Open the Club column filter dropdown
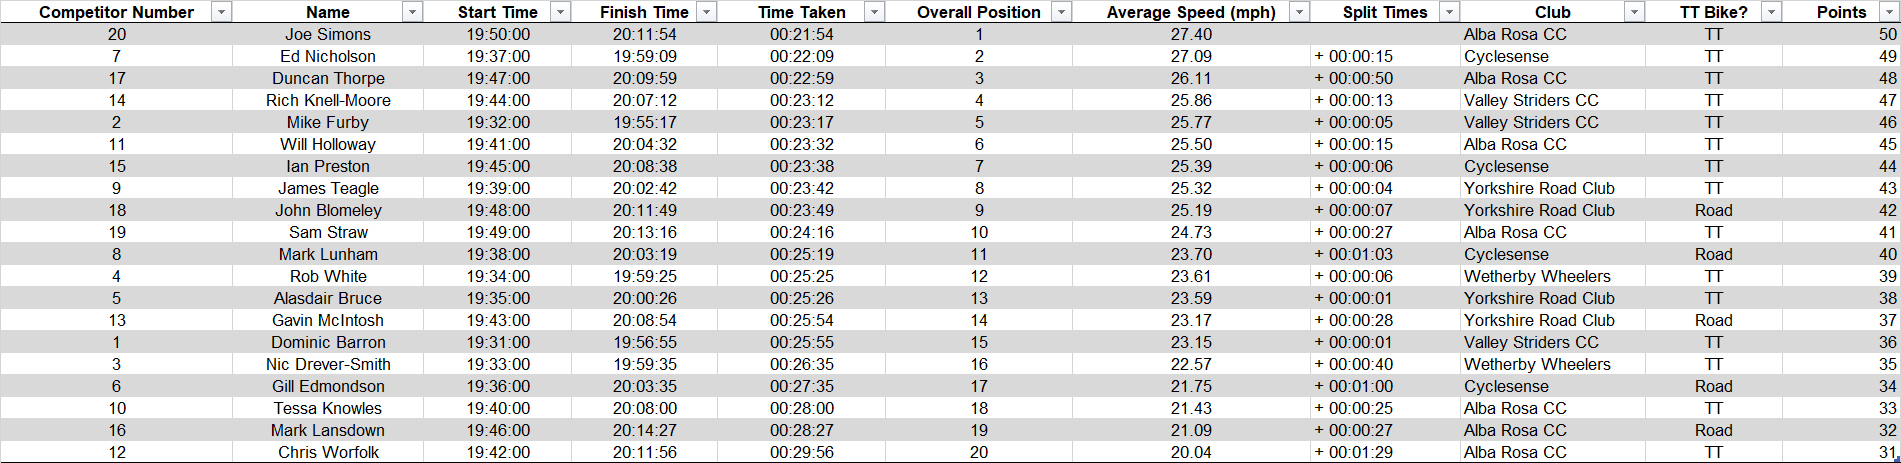1901x463 pixels. pos(1634,12)
